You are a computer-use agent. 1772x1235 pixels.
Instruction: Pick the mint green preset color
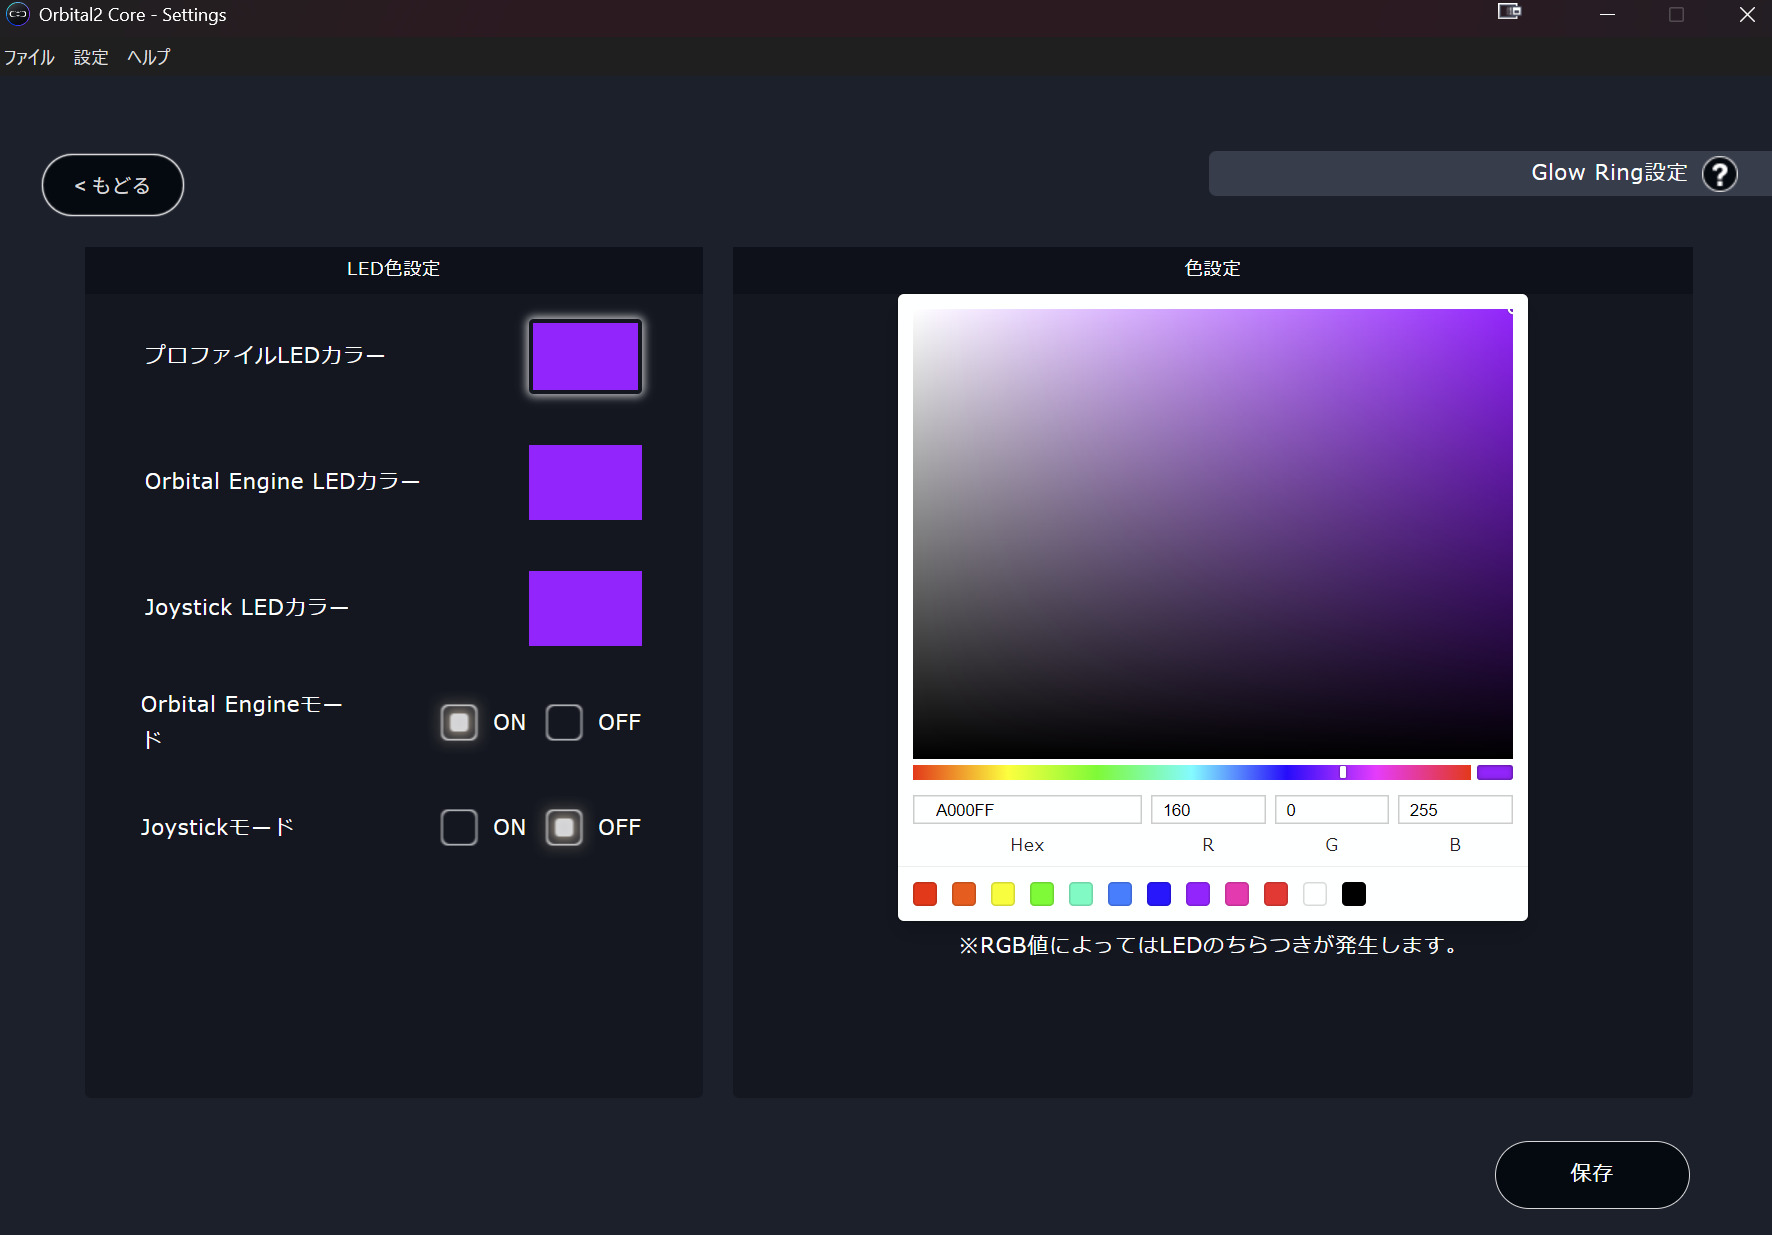pyautogui.click(x=1080, y=894)
